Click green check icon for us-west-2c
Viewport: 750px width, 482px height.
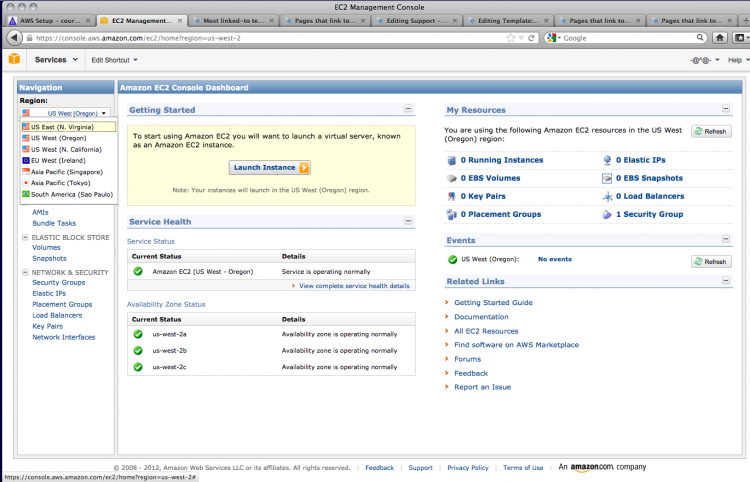click(138, 367)
